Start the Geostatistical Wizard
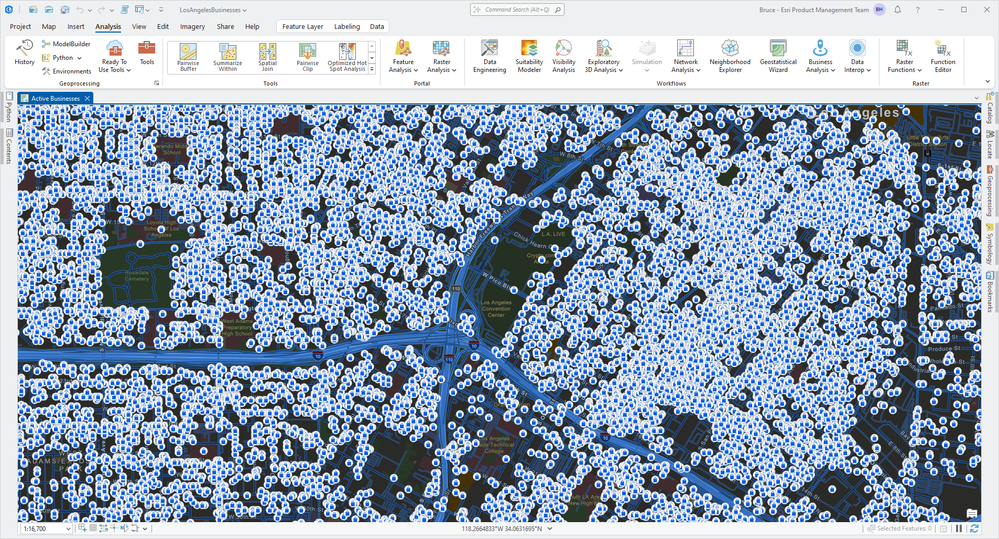 778,56
